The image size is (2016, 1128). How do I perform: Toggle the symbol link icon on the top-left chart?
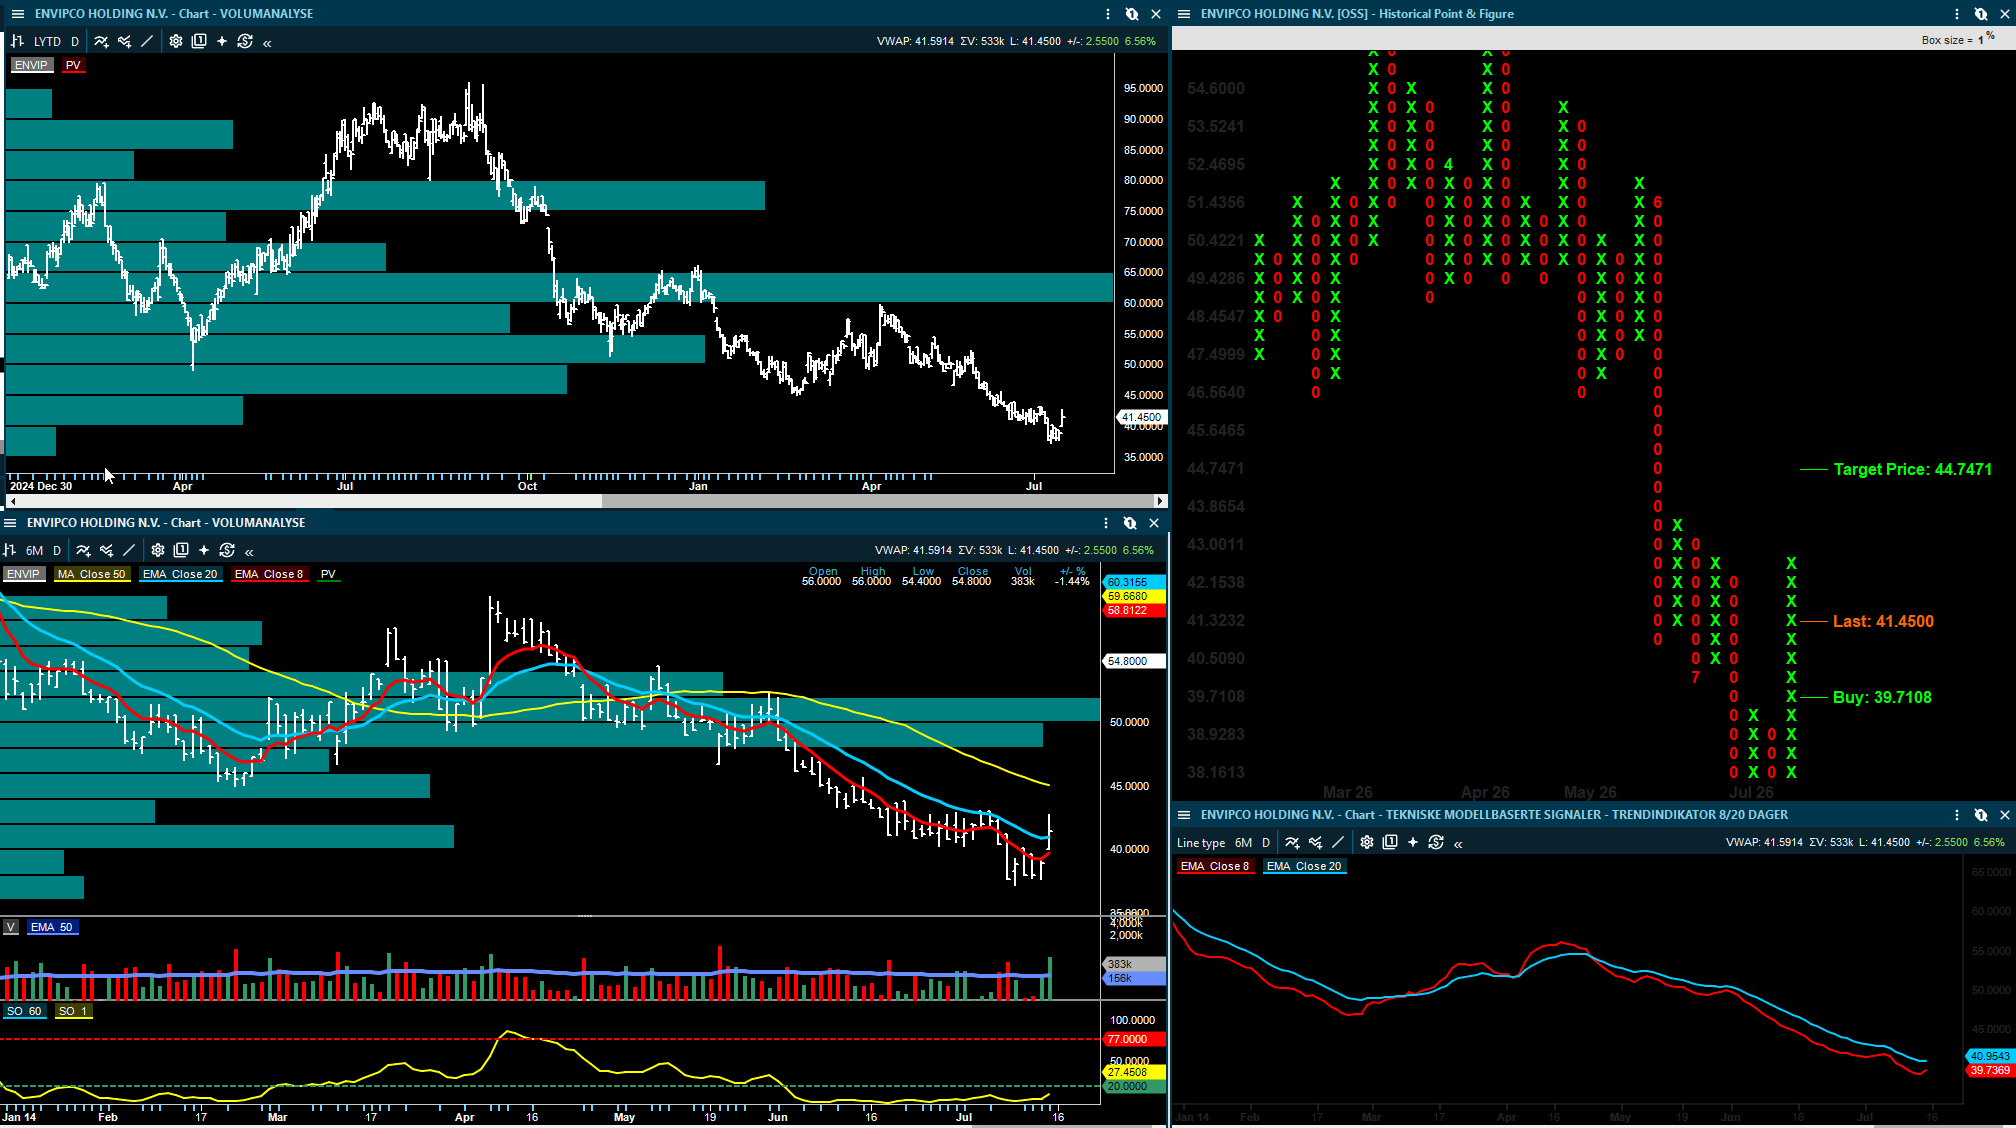pos(1132,14)
